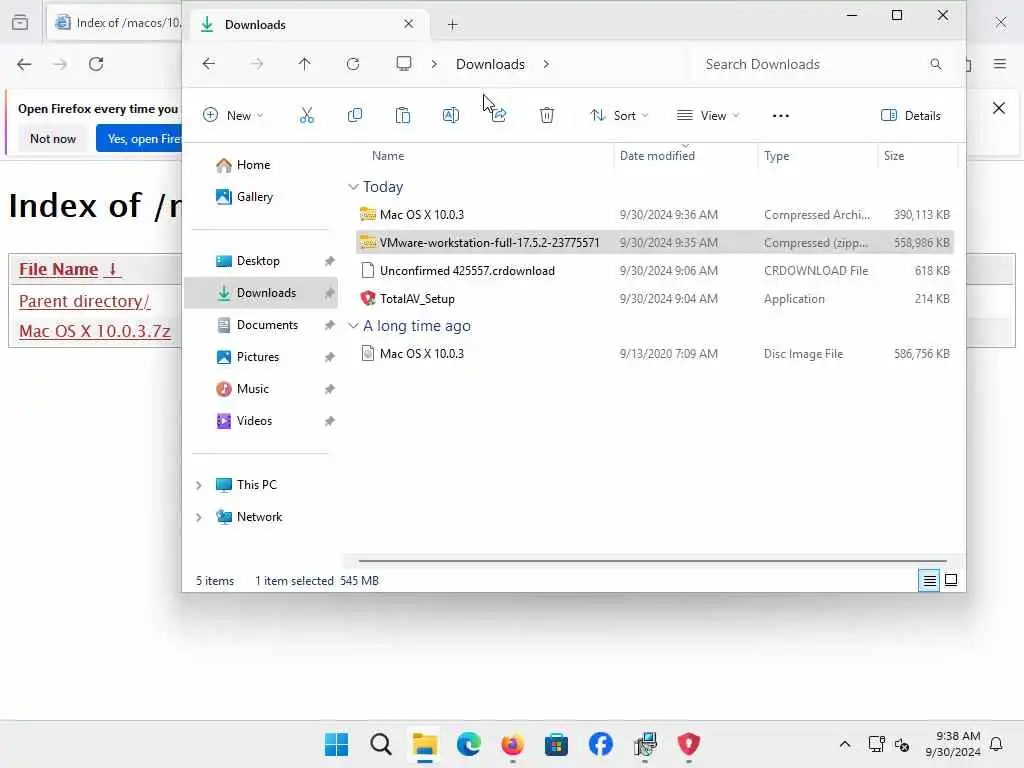Unpin Documents from Quick access
1024x768 pixels.
tap(330, 325)
